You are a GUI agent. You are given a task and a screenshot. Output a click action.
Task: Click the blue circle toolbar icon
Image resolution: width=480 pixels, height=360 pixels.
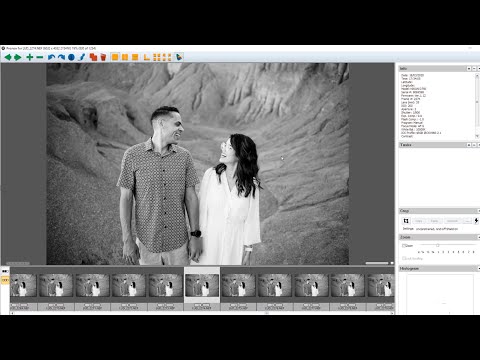click(x=71, y=57)
